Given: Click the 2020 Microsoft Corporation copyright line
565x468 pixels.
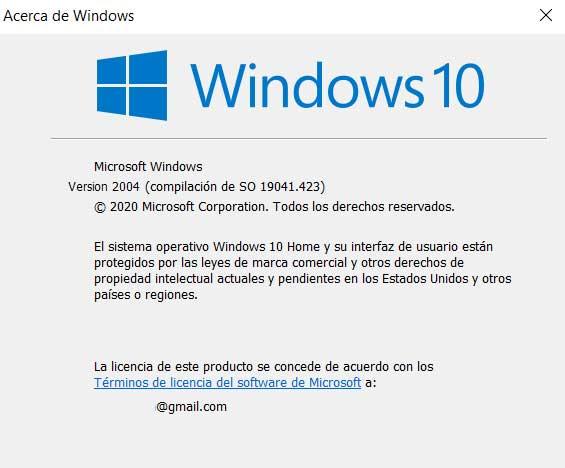Looking at the screenshot, I should [x=274, y=207].
